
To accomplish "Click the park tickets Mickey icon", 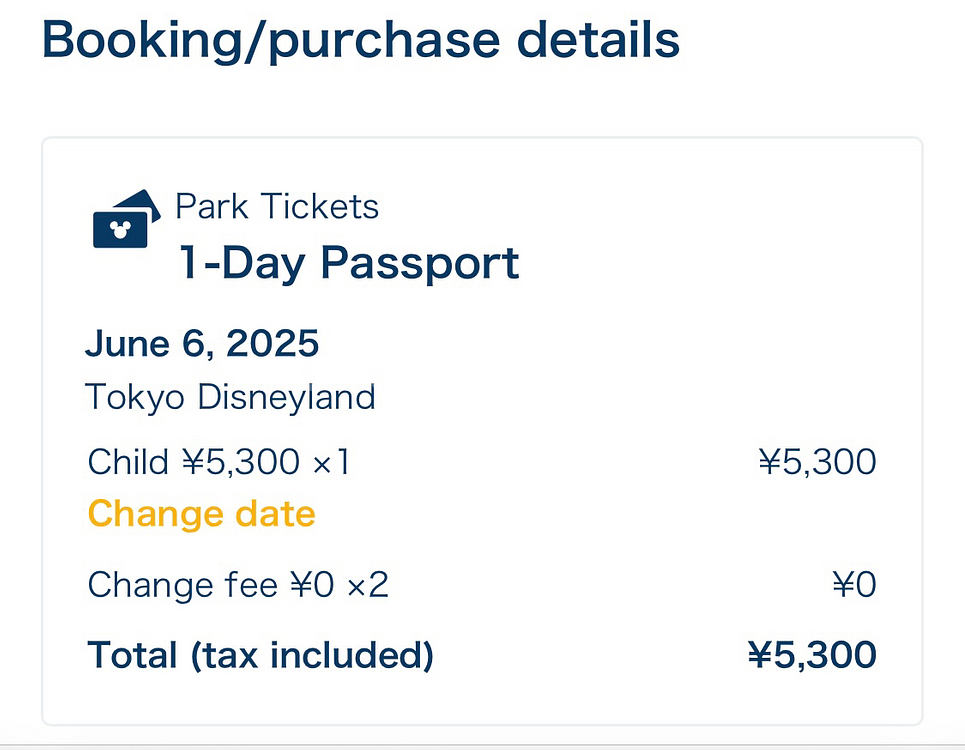I will point(127,219).
